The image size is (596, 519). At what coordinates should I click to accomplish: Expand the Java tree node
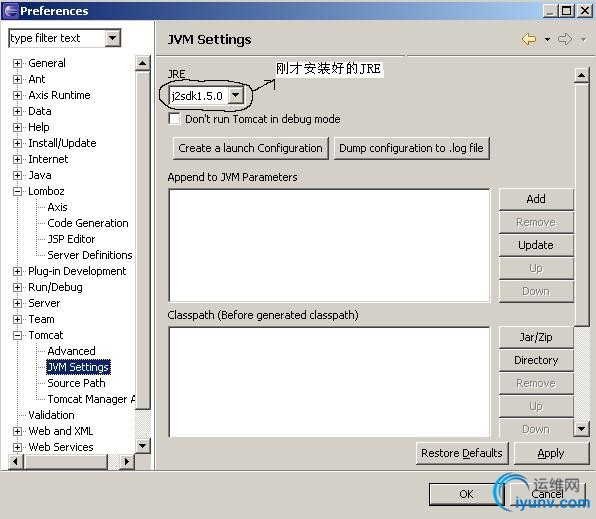pos(17,175)
